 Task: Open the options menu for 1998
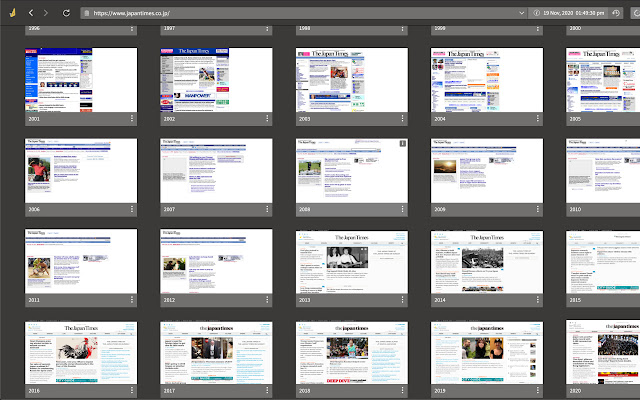tap(402, 29)
